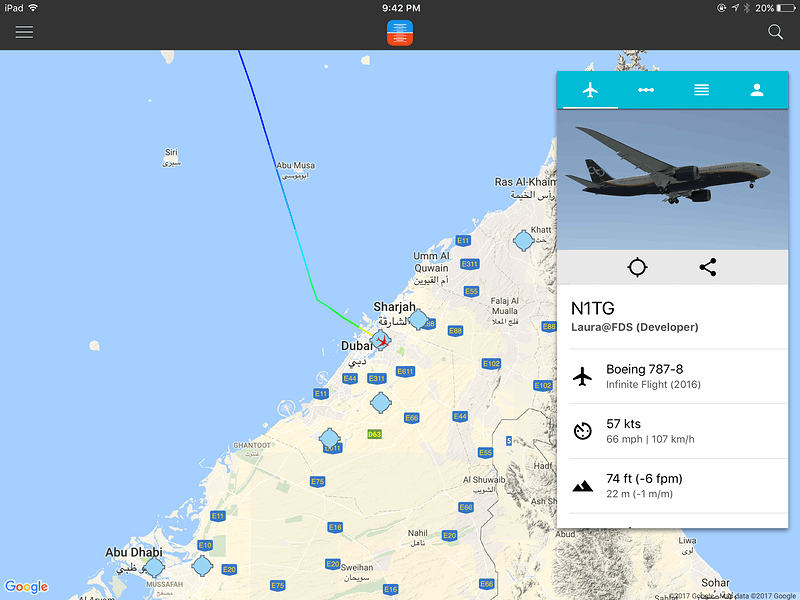Open the pilot profile tab

tap(757, 90)
